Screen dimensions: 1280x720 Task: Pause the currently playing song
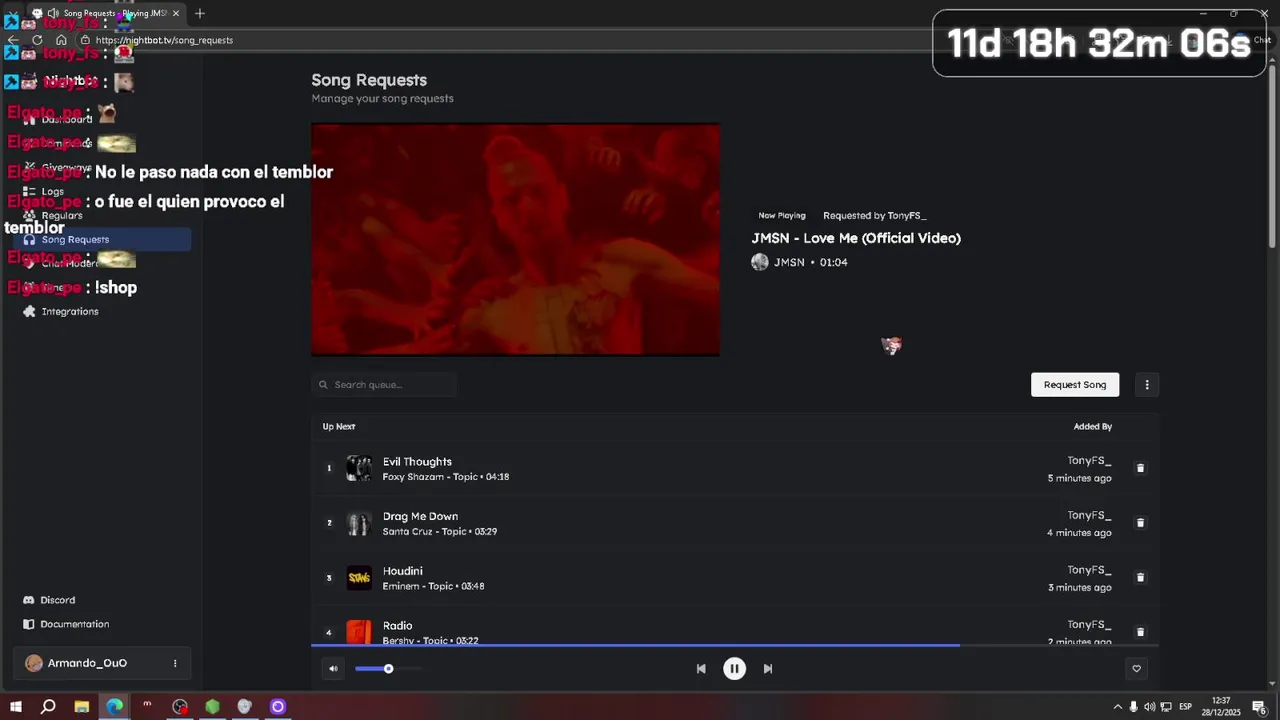[734, 669]
